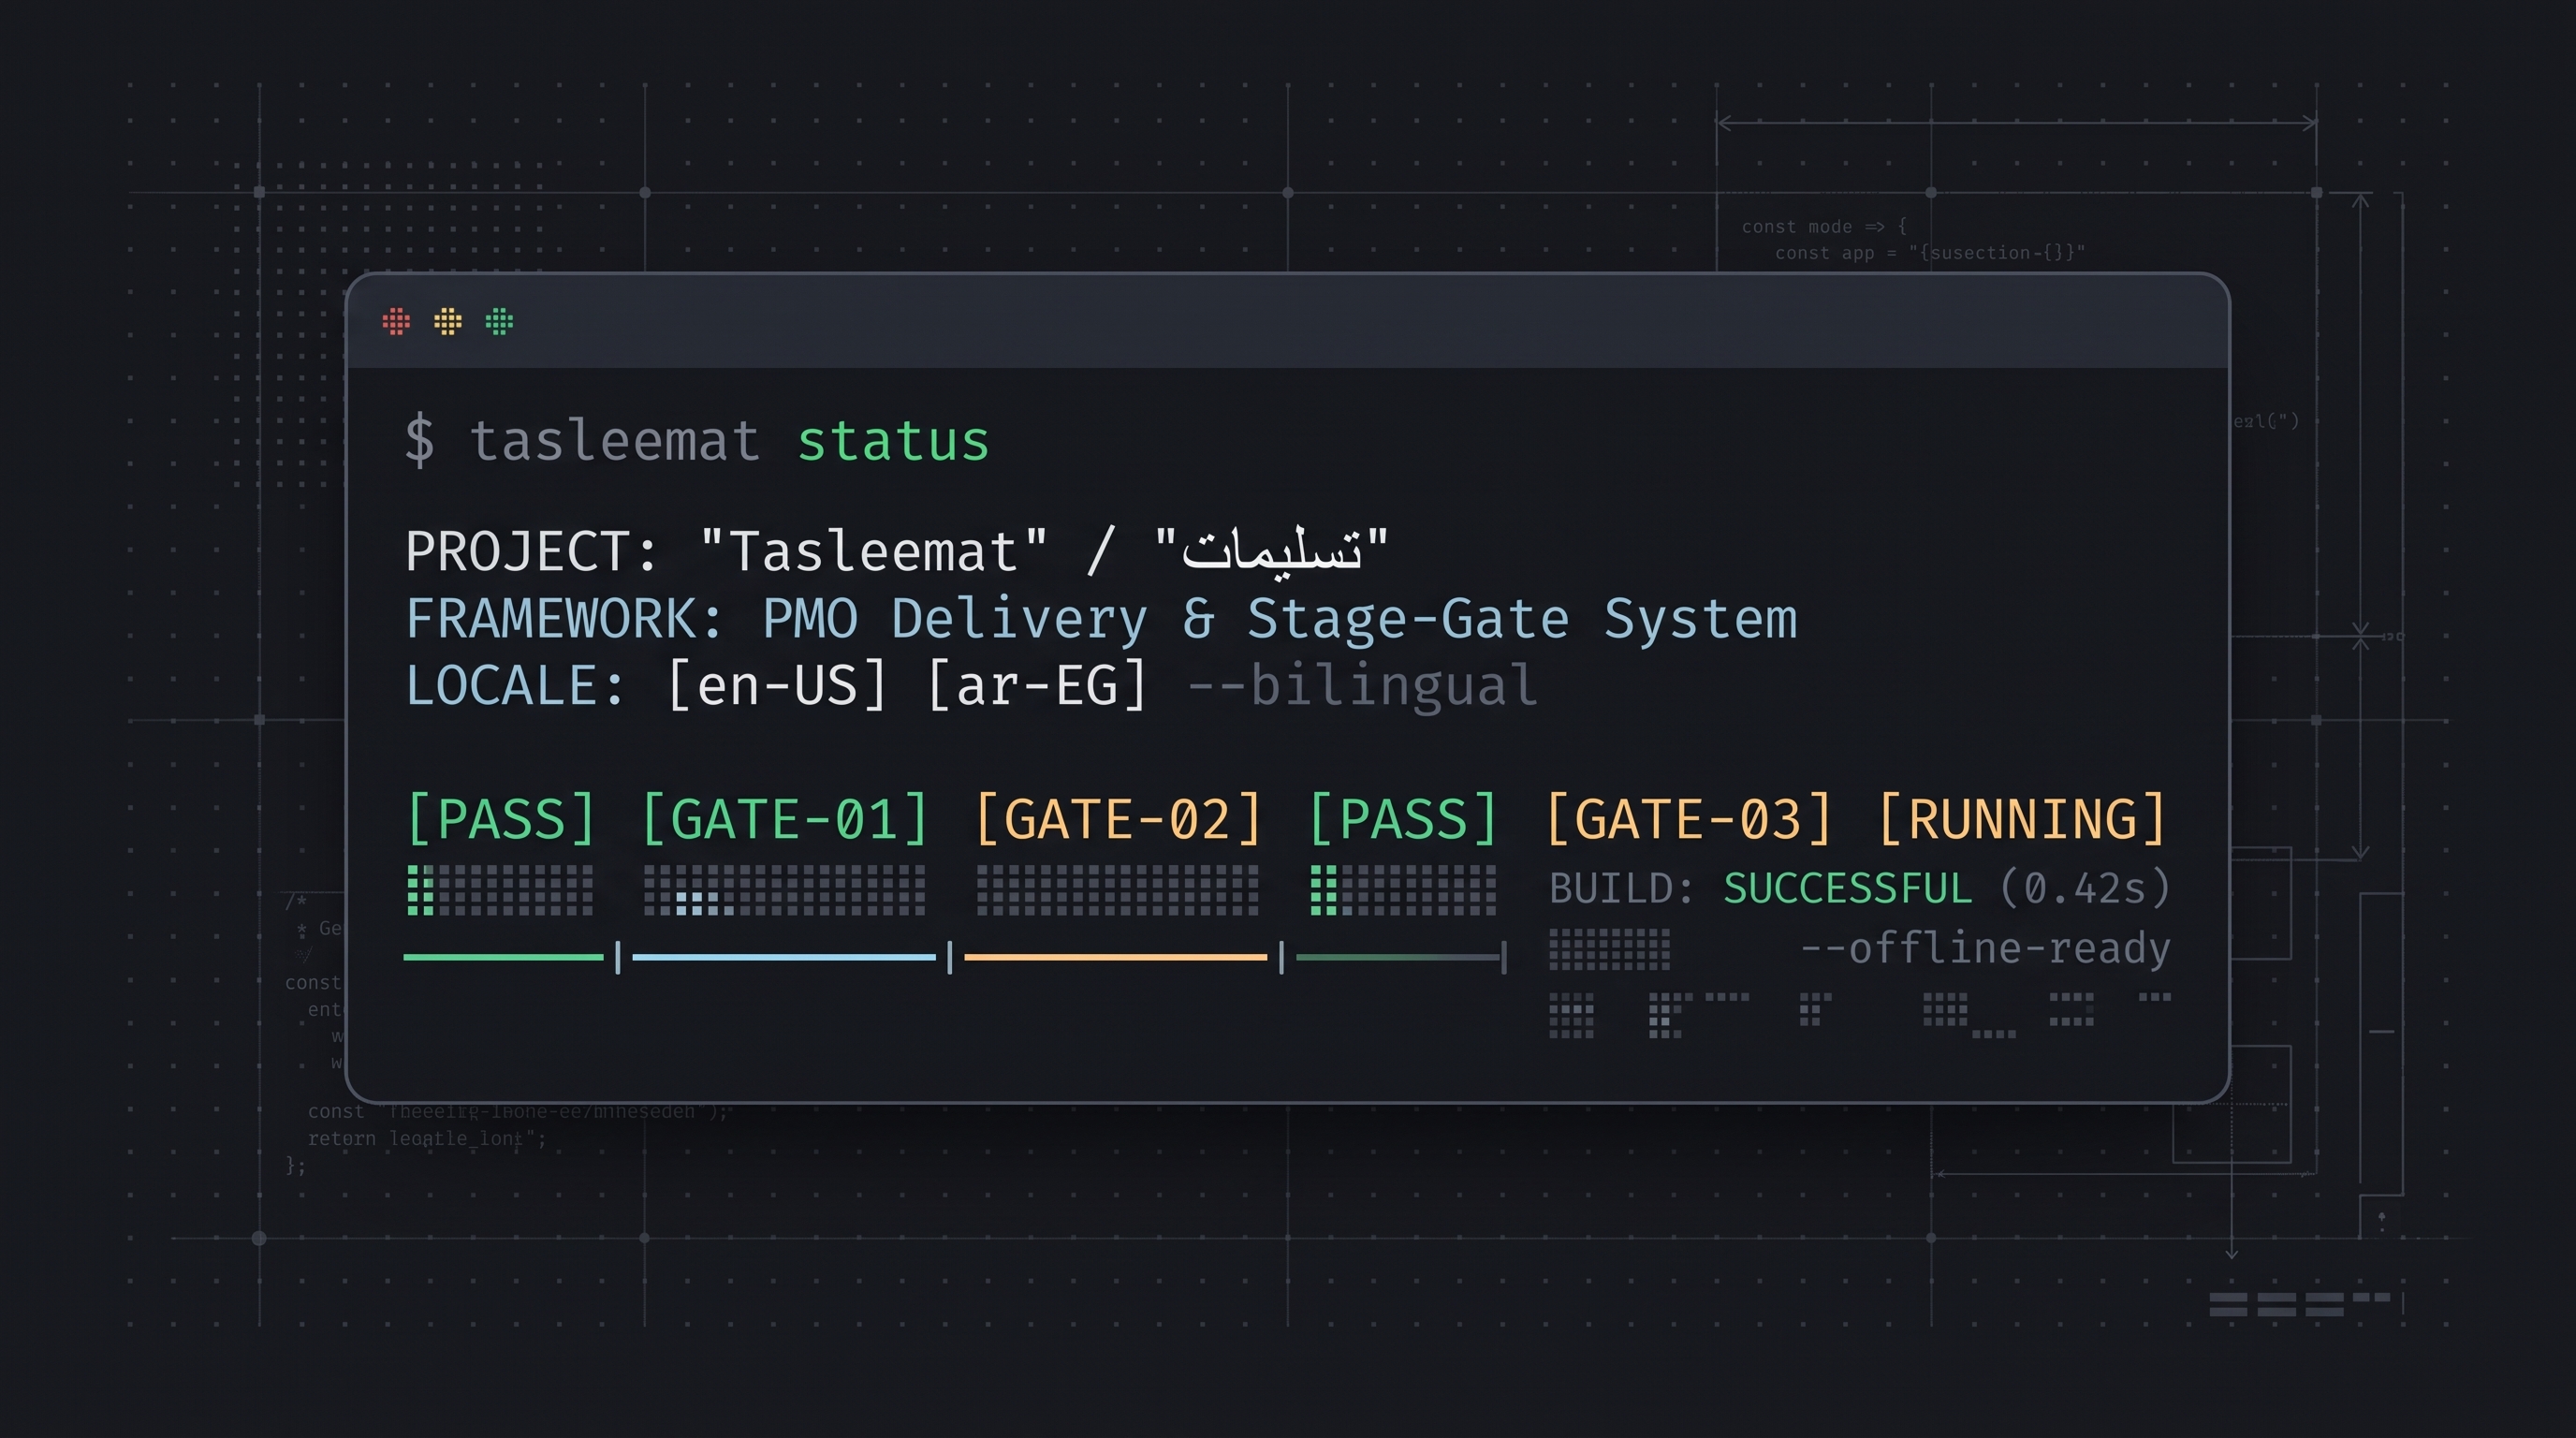Click the background code line "const mode => {"
Image resolution: width=2576 pixels, height=1438 pixels.
click(x=1824, y=227)
